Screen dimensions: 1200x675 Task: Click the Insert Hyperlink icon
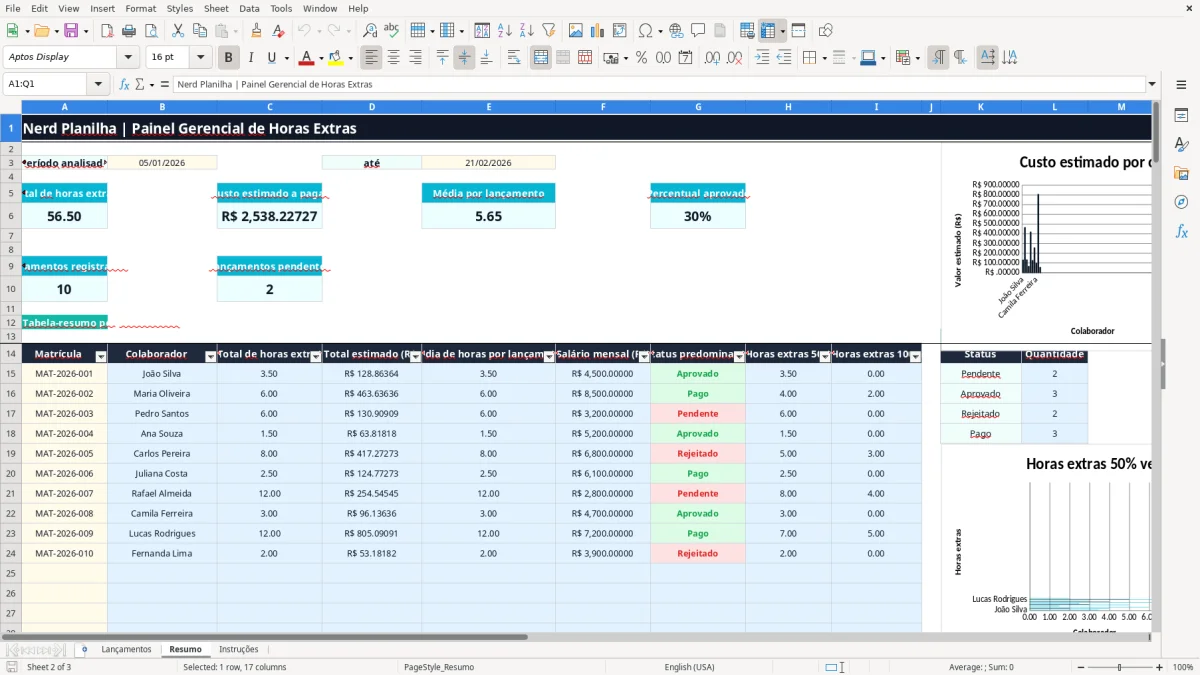[676, 31]
